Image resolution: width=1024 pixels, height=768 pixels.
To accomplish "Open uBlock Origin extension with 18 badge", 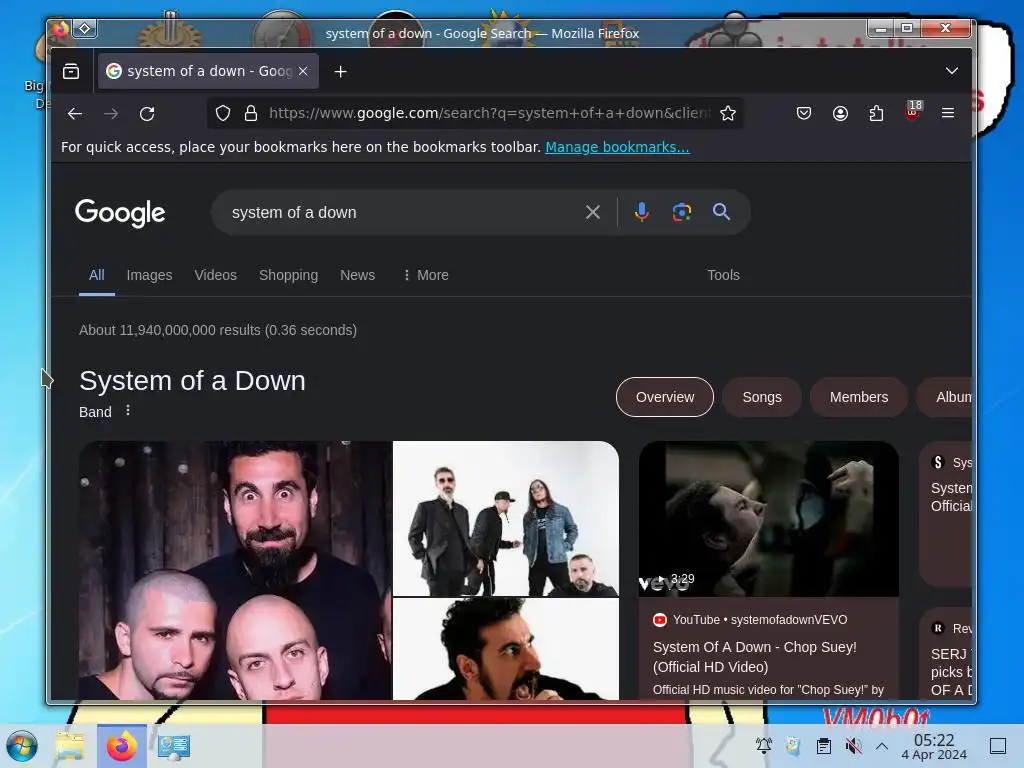I will (x=913, y=112).
